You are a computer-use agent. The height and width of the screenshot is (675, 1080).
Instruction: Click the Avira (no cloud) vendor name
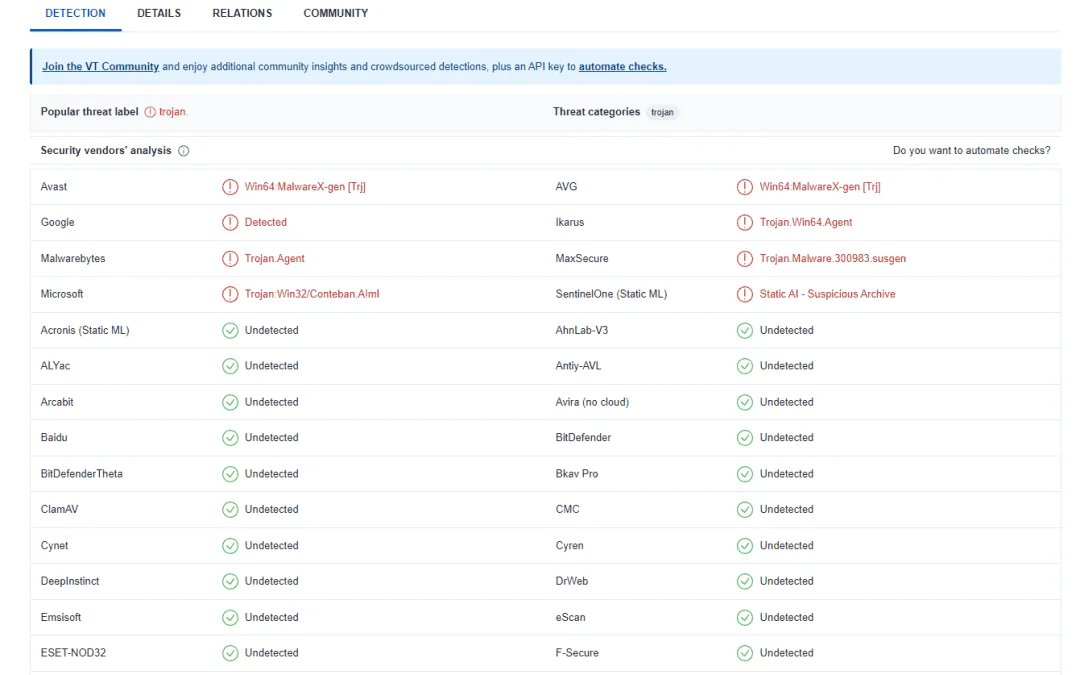[x=592, y=402]
